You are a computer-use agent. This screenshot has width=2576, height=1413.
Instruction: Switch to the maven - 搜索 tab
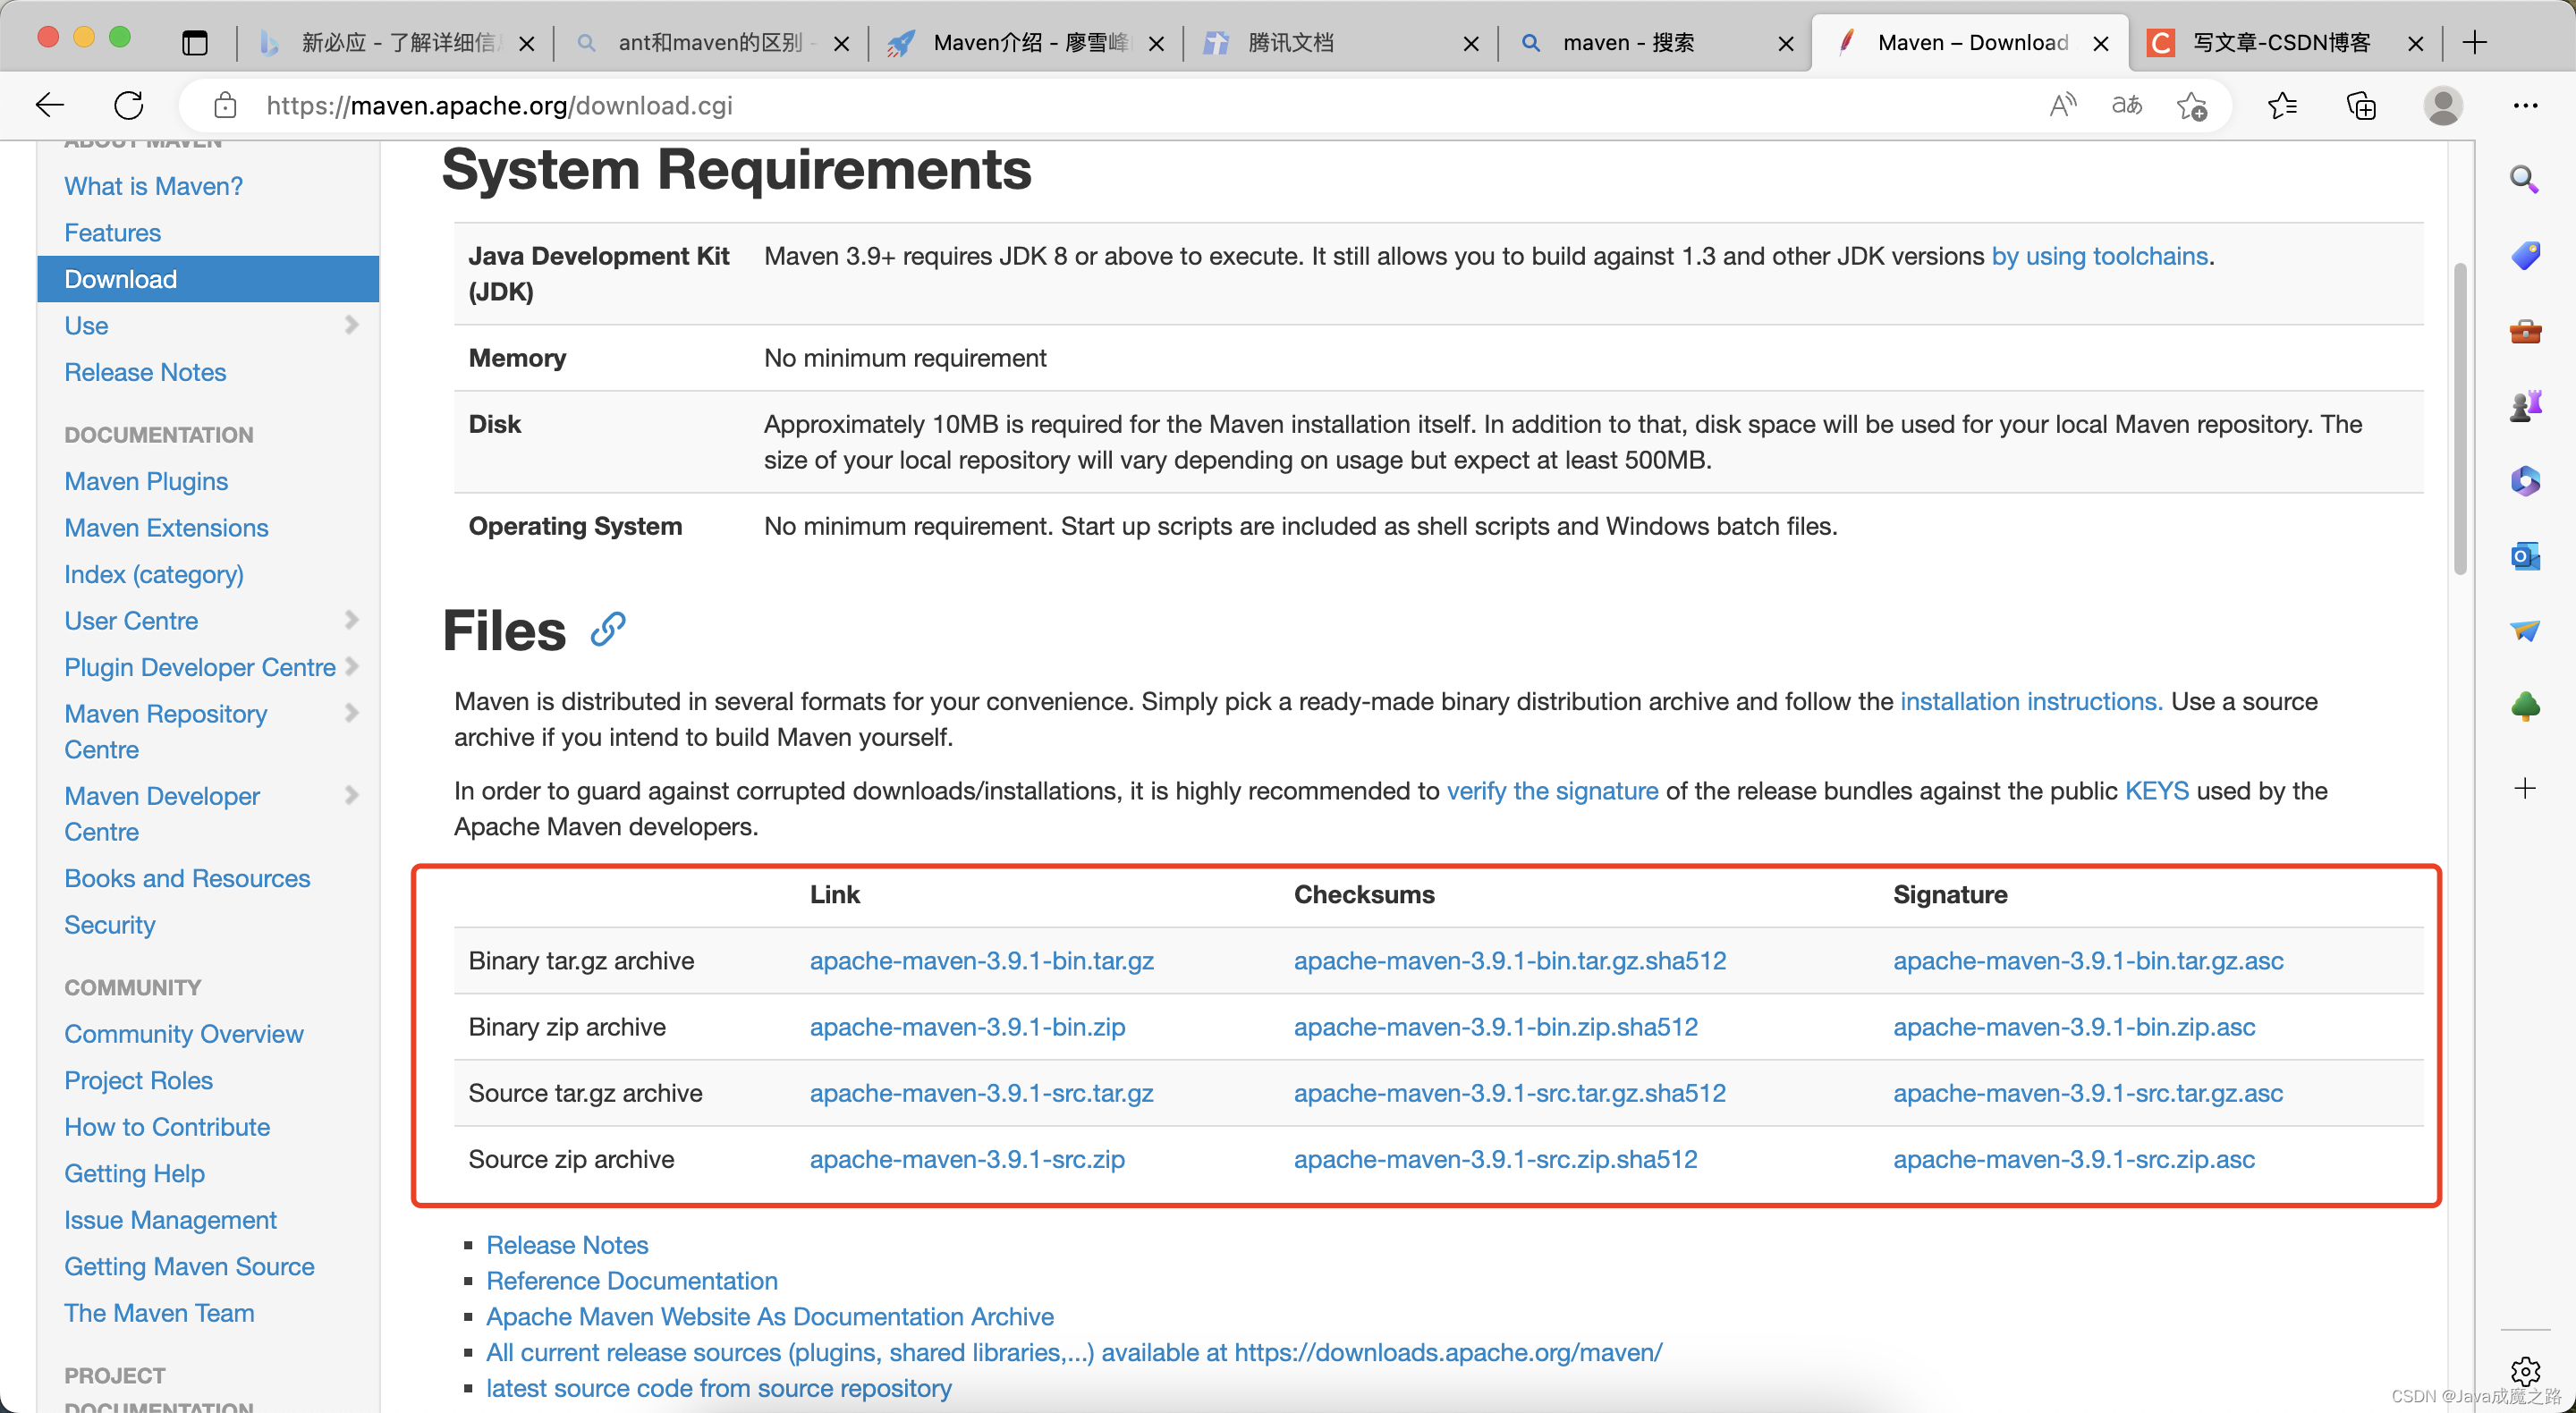1655,43
